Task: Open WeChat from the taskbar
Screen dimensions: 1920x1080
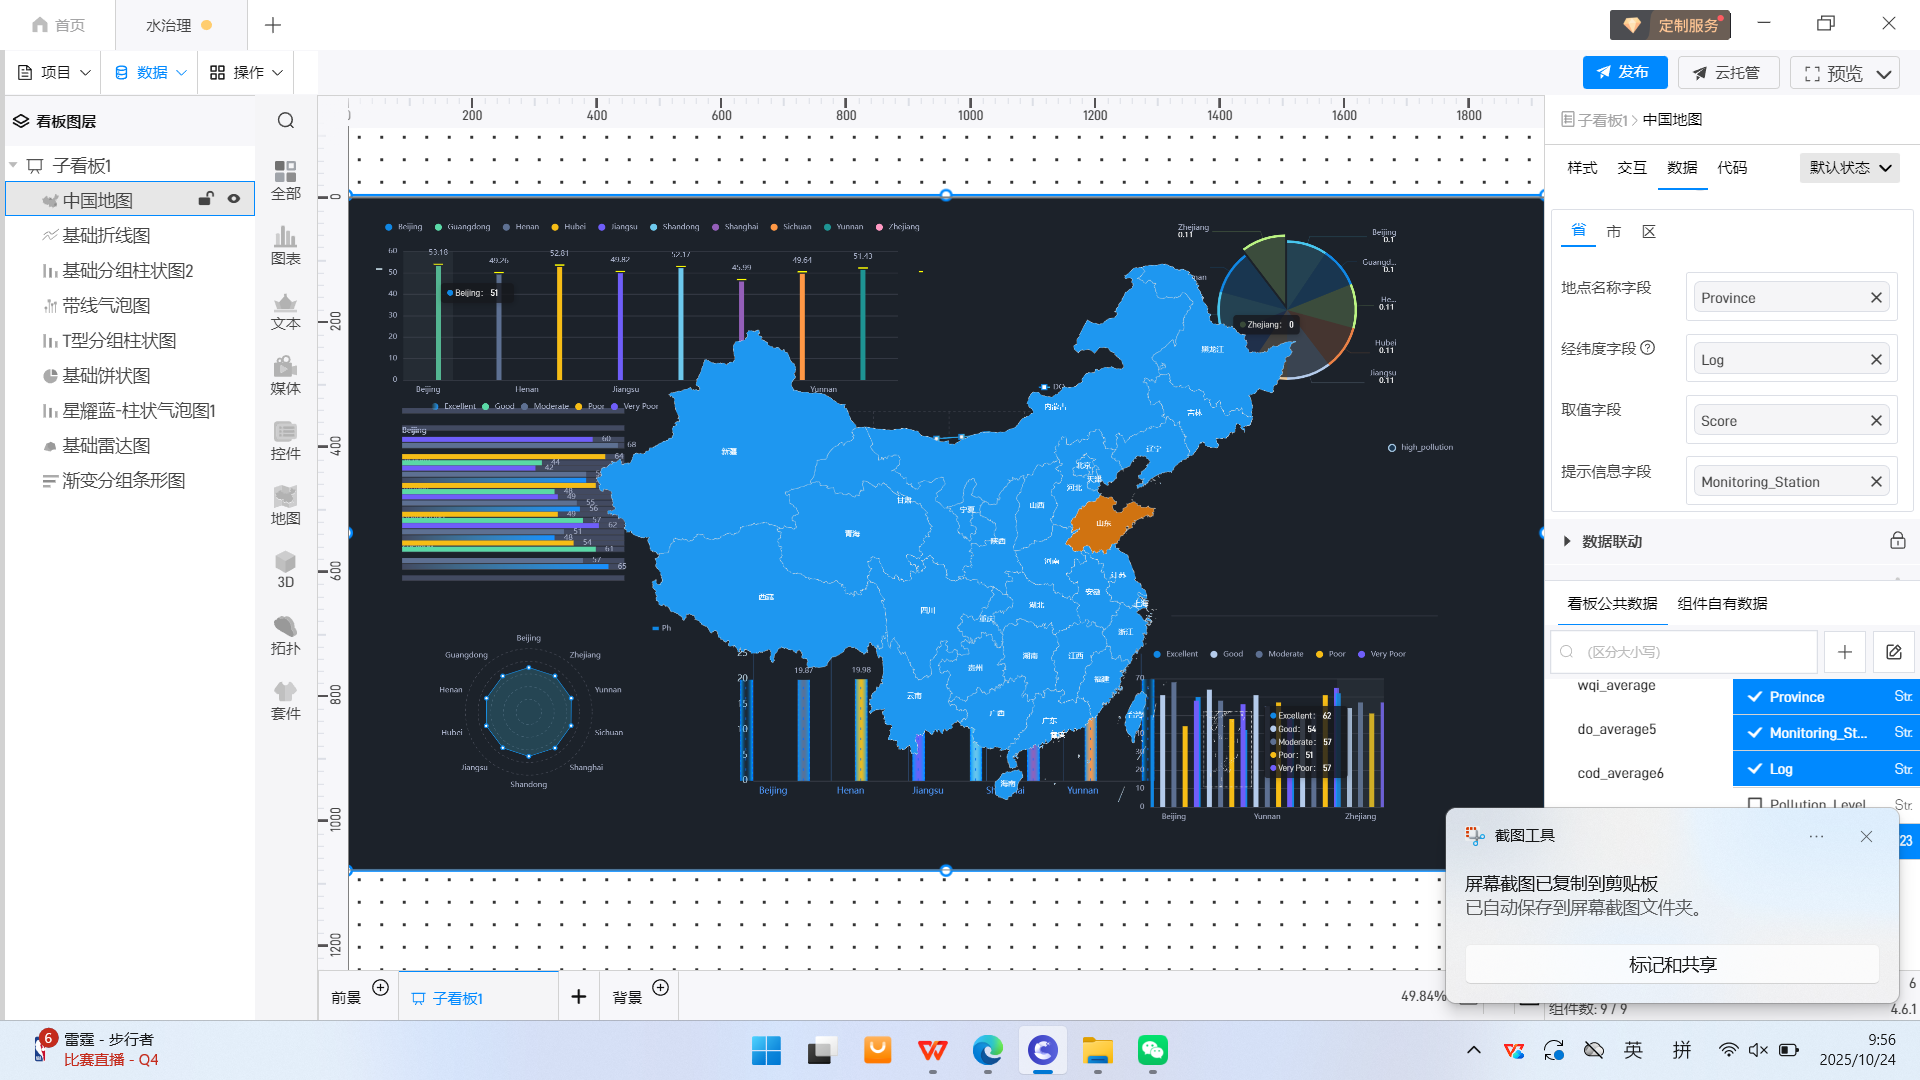Action: pyautogui.click(x=1152, y=1050)
